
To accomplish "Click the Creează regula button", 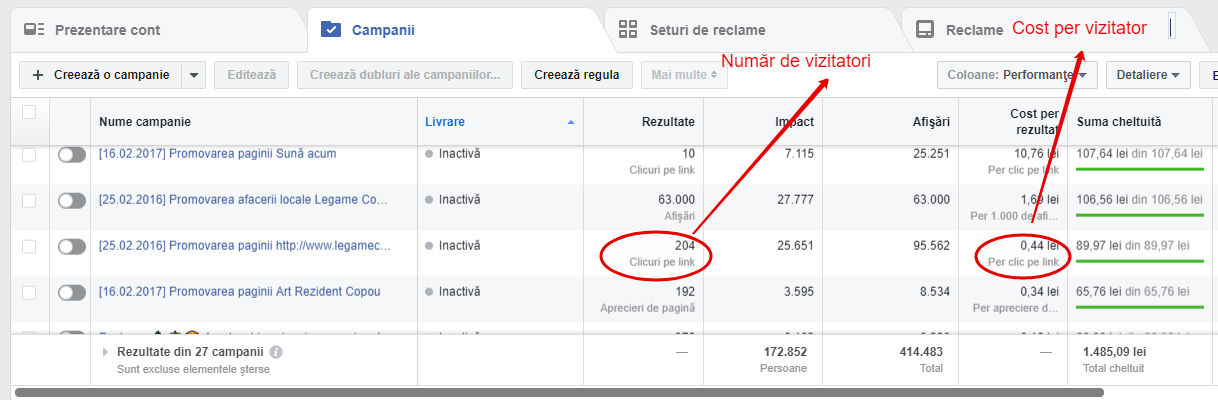I will [576, 75].
